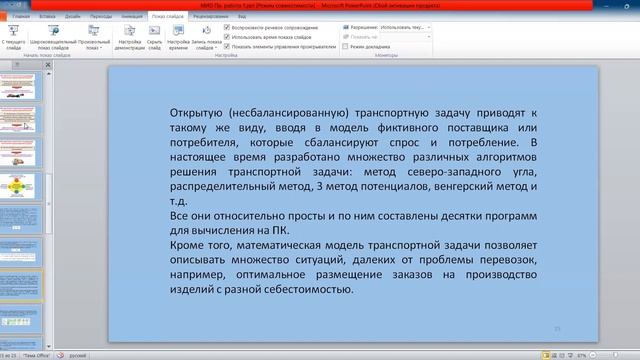Click the zoom out minus button

pos(593,356)
